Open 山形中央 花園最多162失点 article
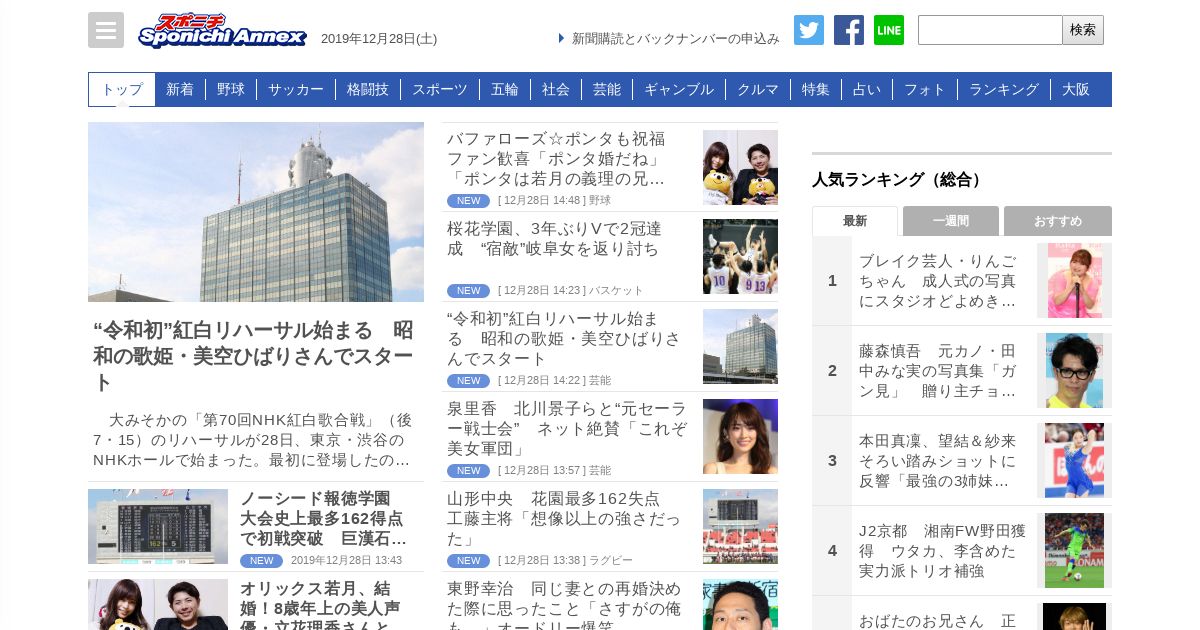This screenshot has height=630, width=1200. pos(564,519)
